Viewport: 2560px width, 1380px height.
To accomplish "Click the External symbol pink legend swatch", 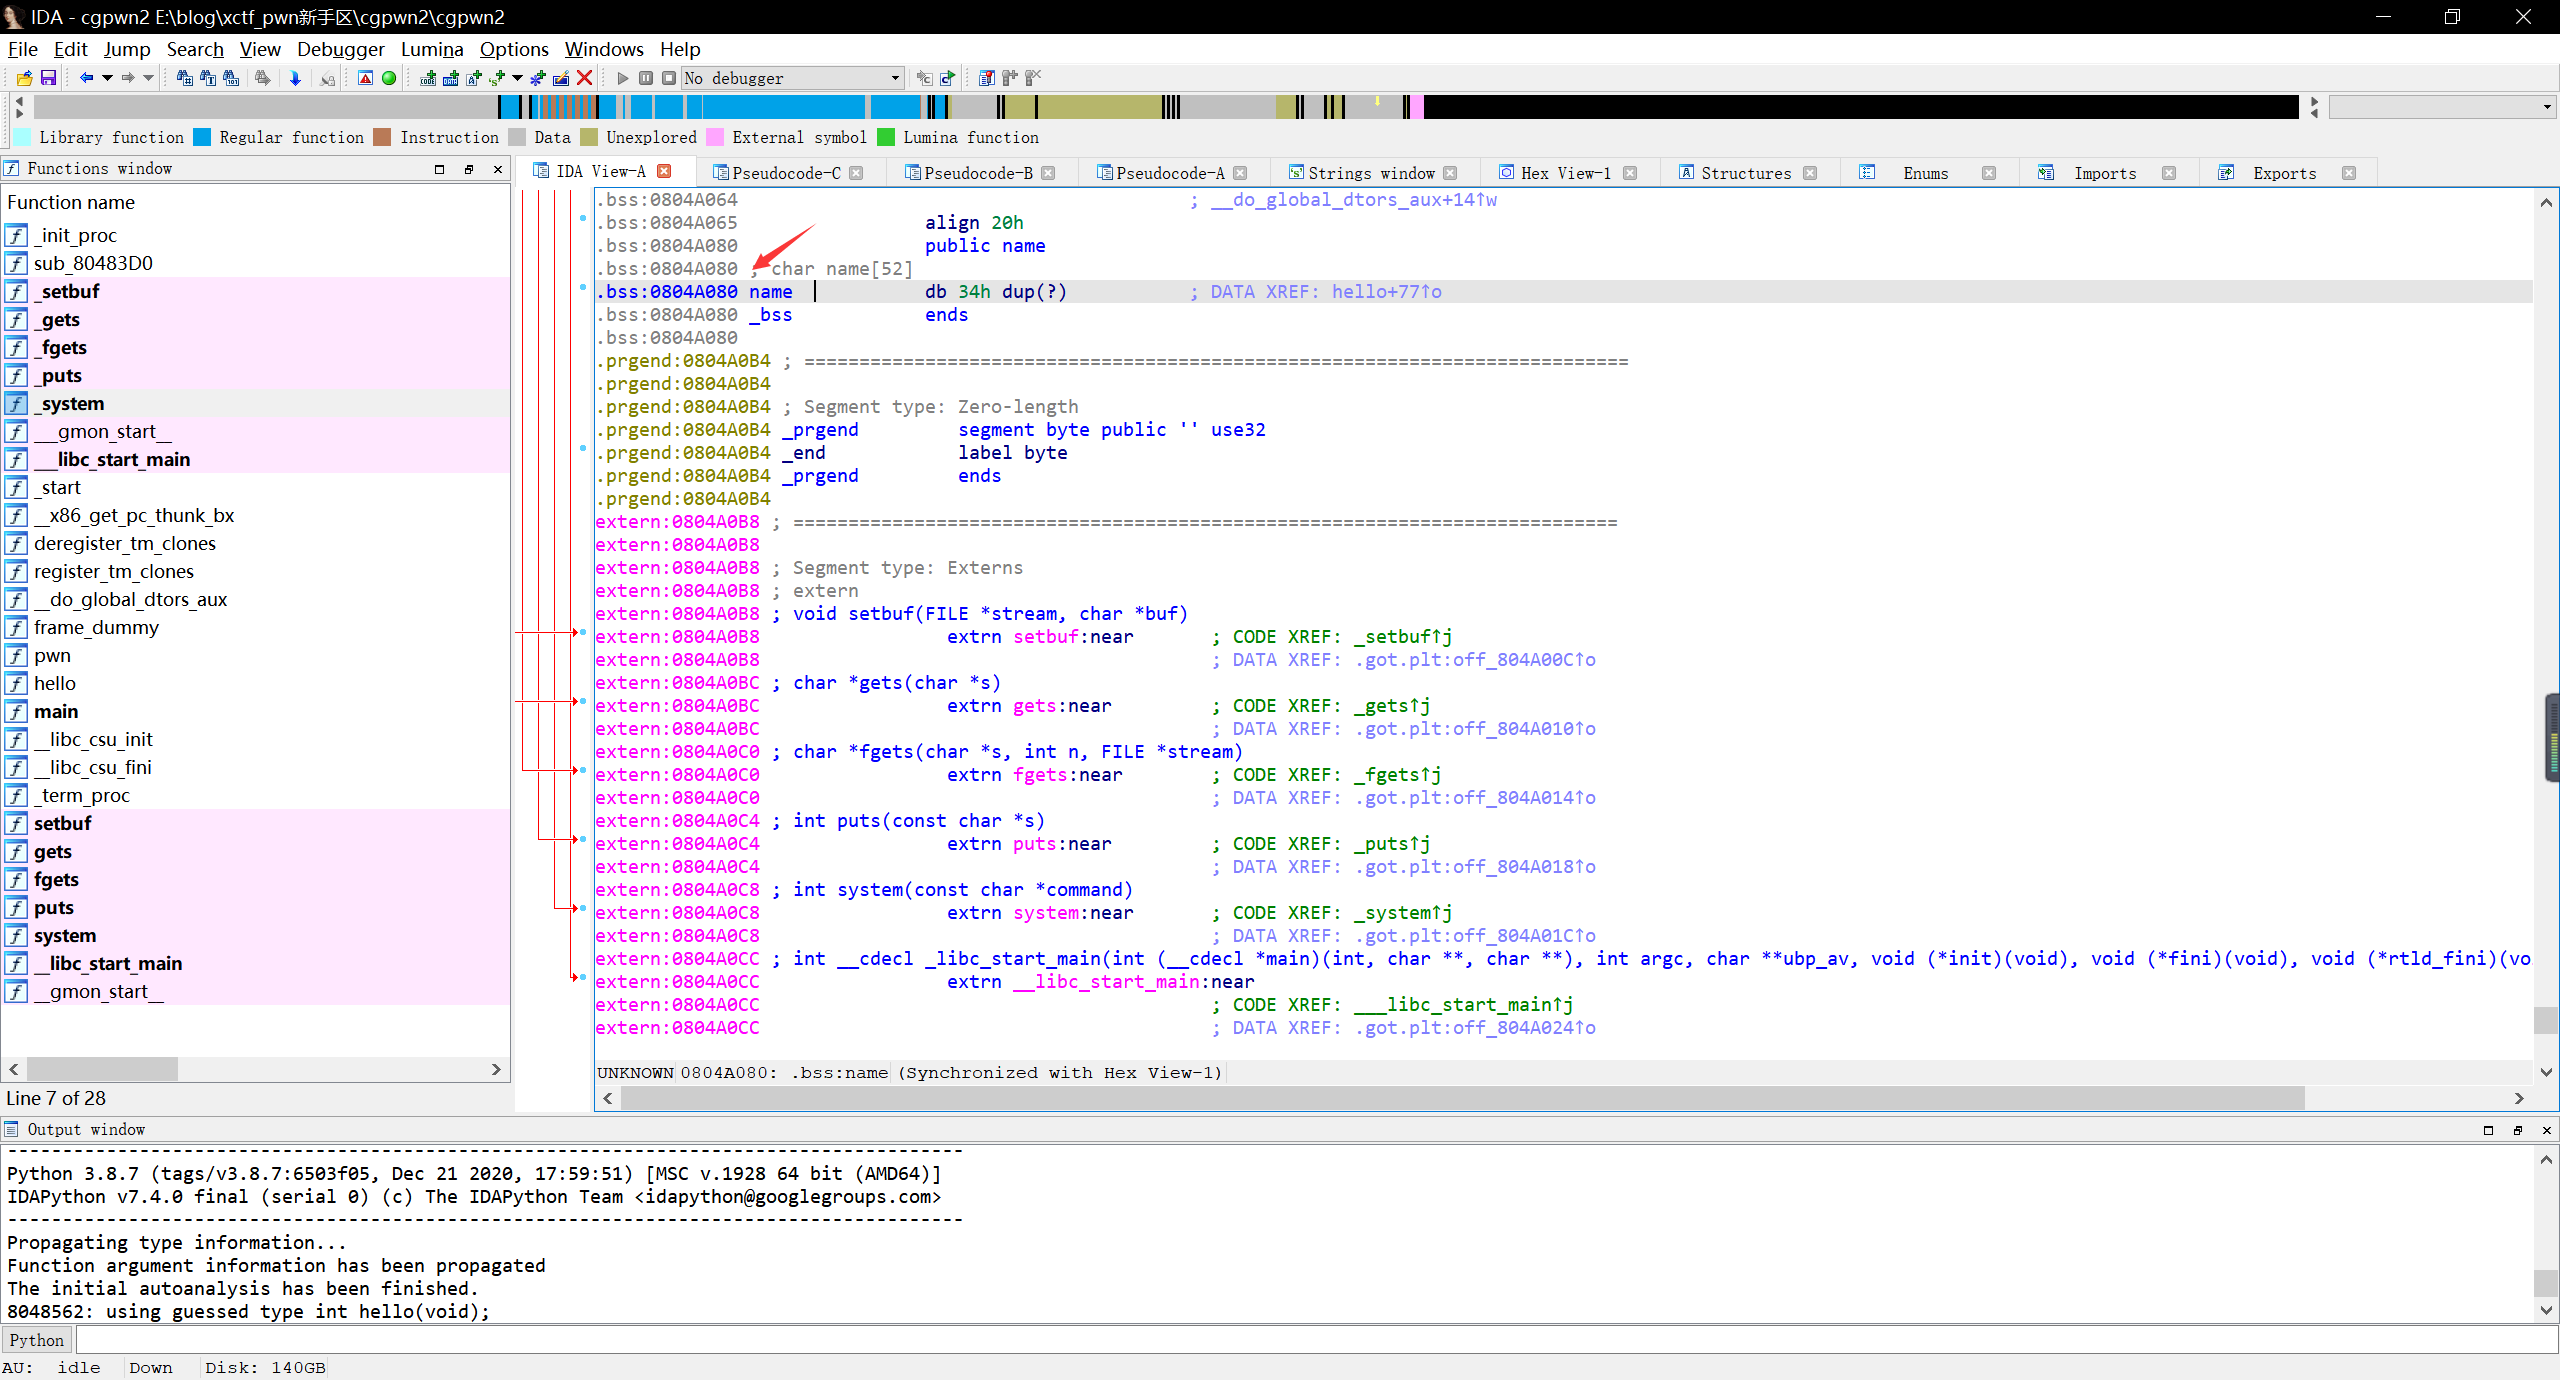I will [715, 137].
